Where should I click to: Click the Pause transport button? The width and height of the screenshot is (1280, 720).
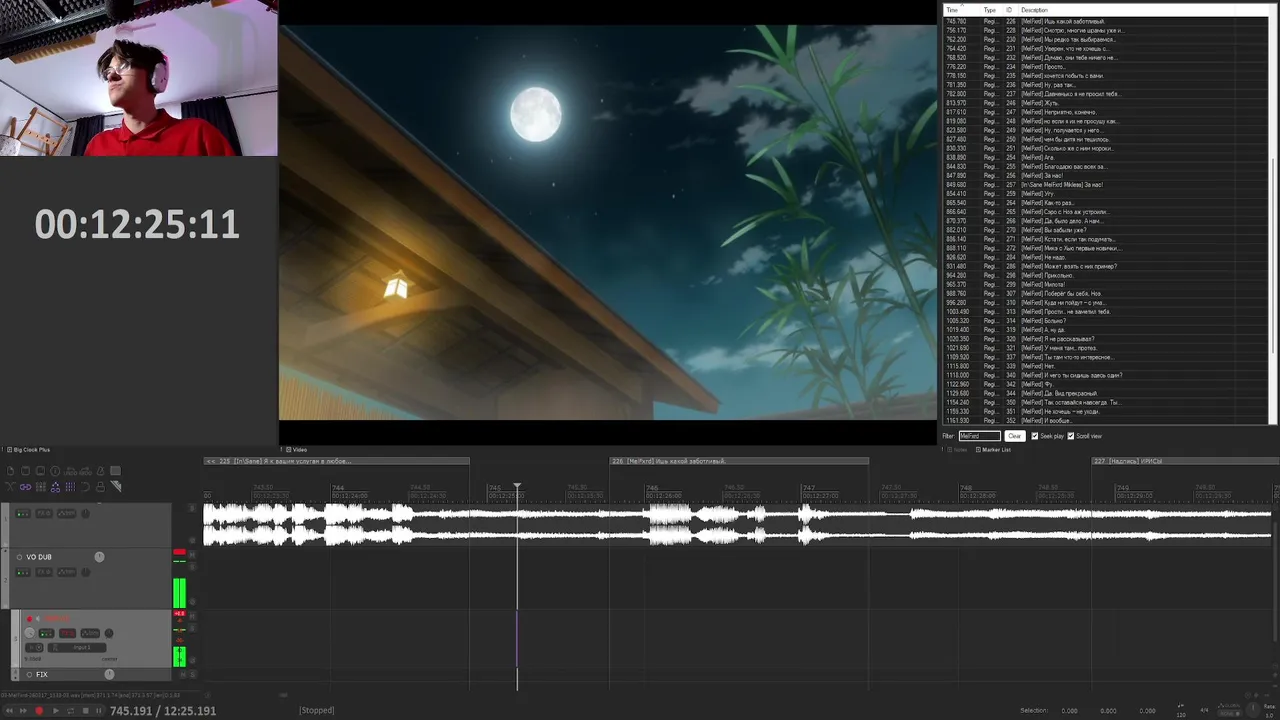click(99, 711)
